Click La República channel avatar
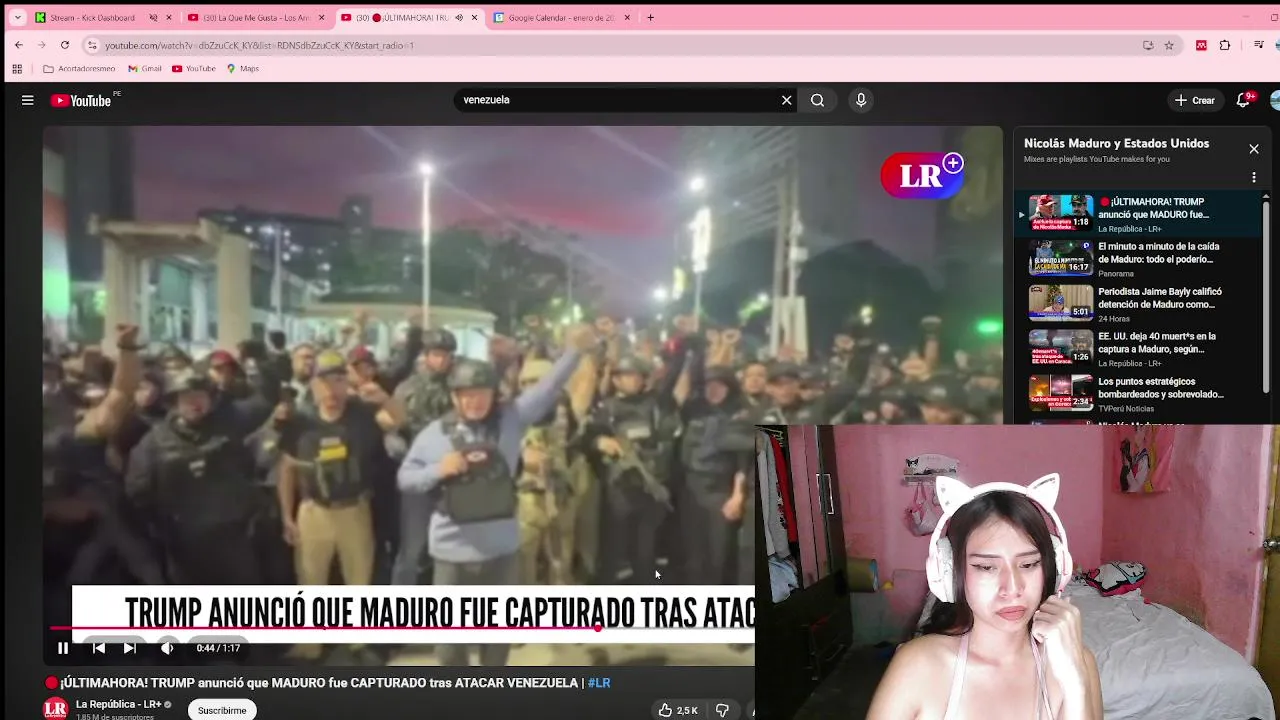 55,709
